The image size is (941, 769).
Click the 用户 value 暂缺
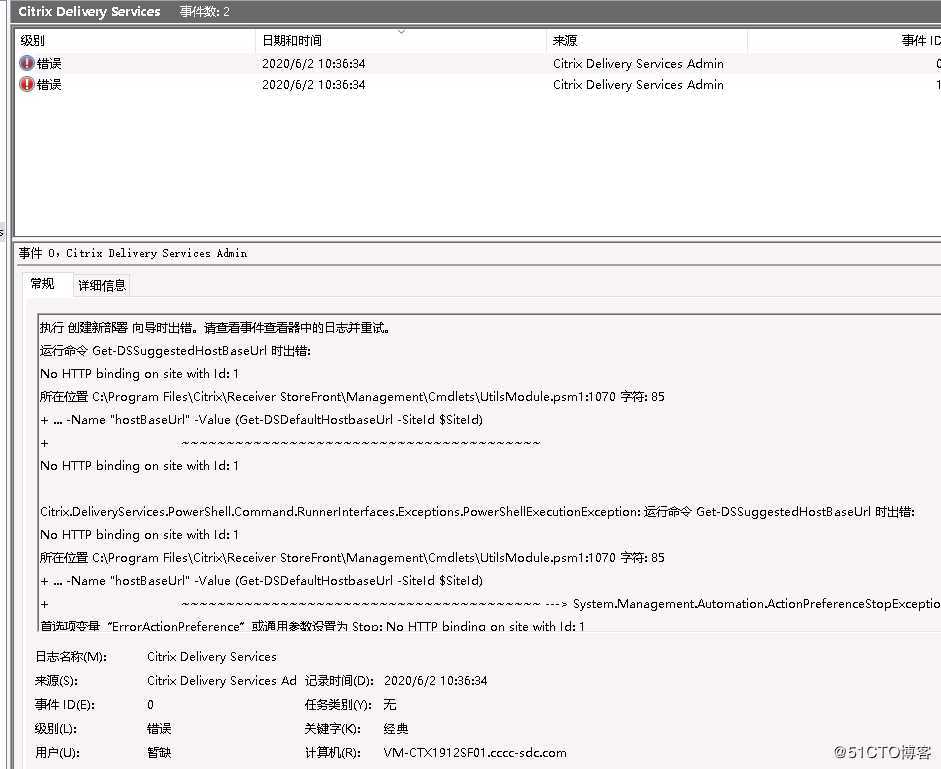[x=159, y=753]
